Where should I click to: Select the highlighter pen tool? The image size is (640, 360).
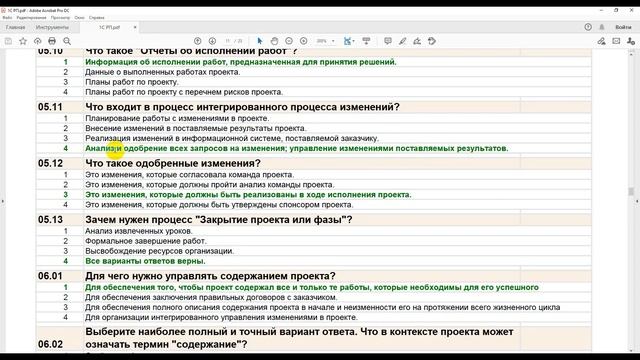point(402,41)
